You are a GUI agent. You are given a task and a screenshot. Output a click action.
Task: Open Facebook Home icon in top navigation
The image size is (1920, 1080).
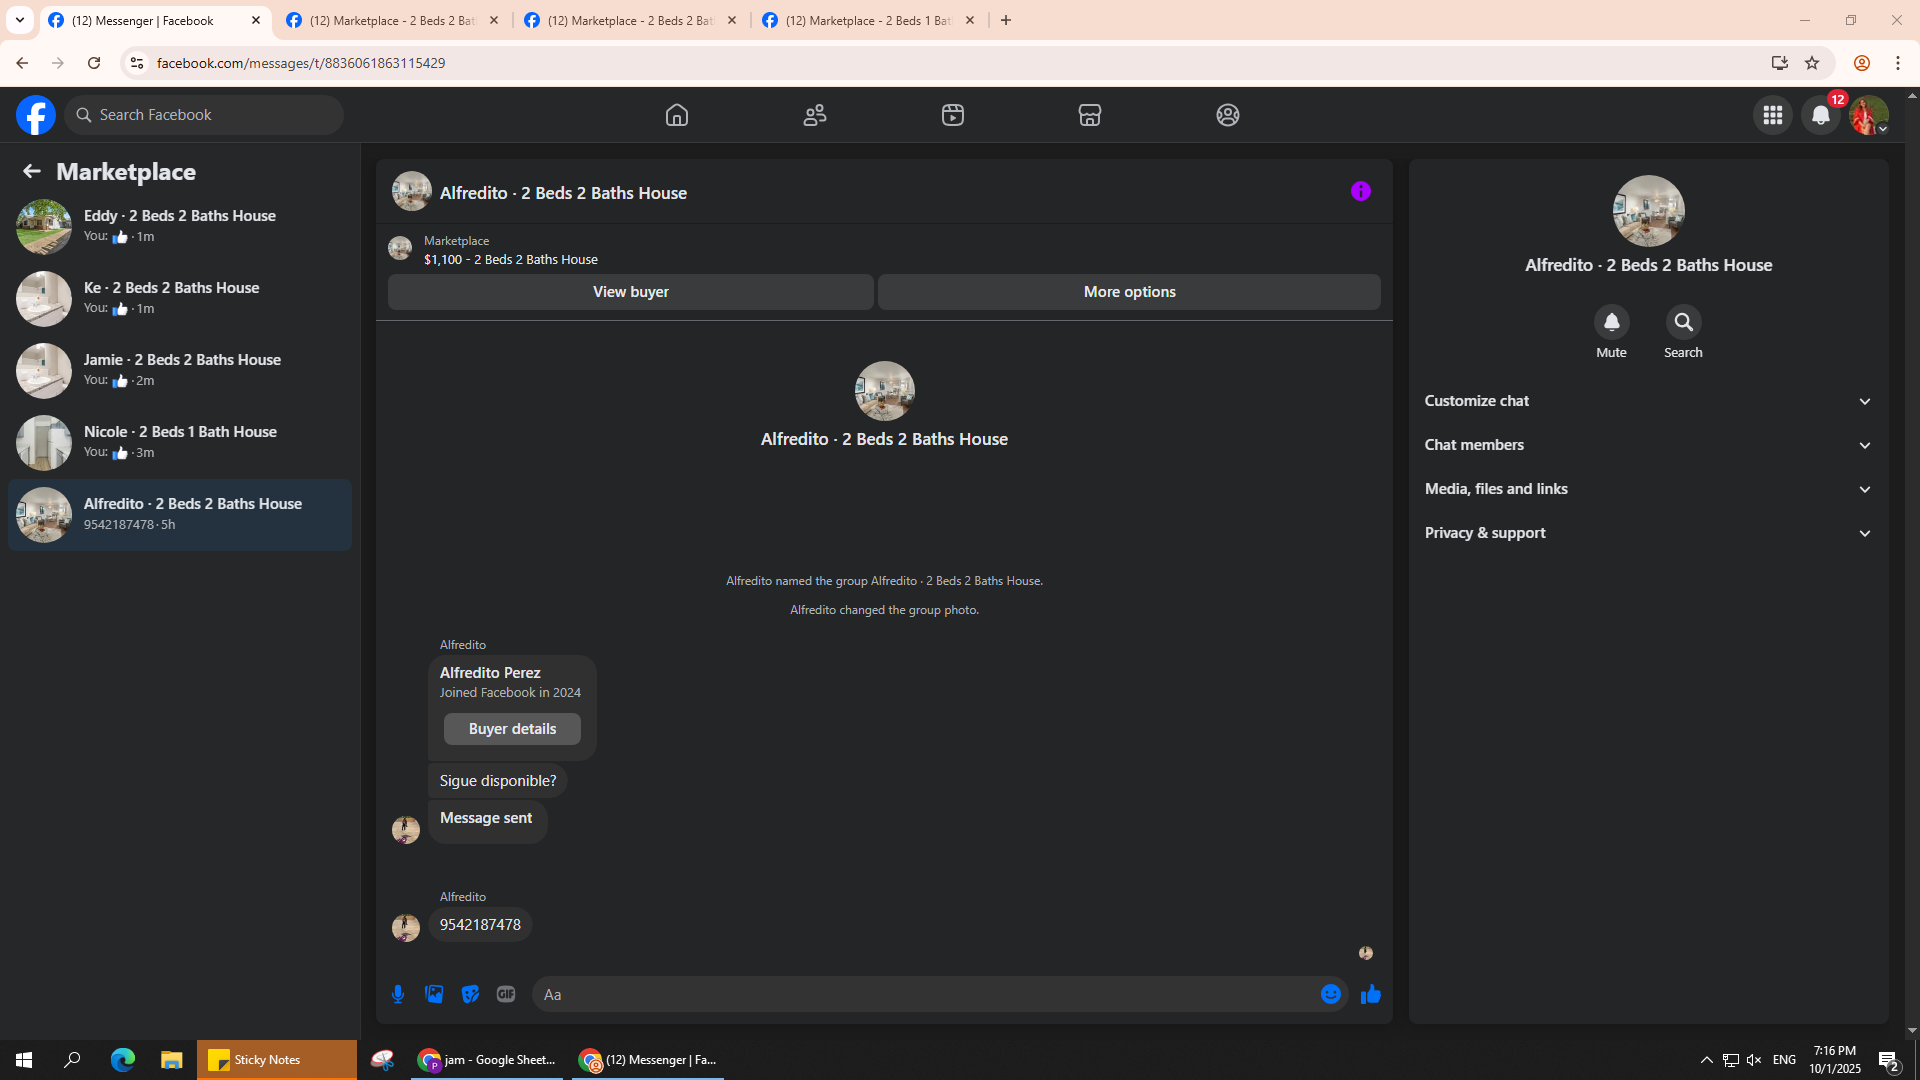677,115
